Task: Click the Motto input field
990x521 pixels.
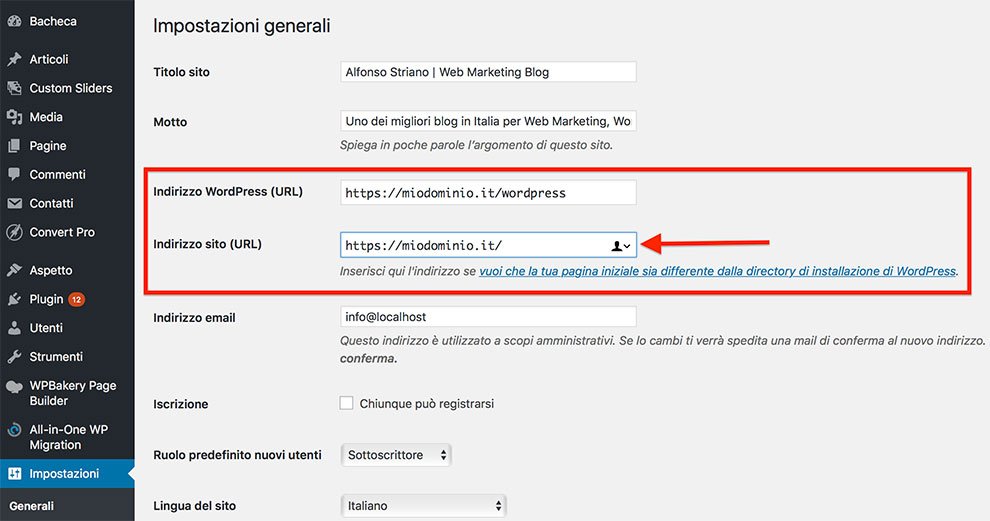Action: (488, 121)
